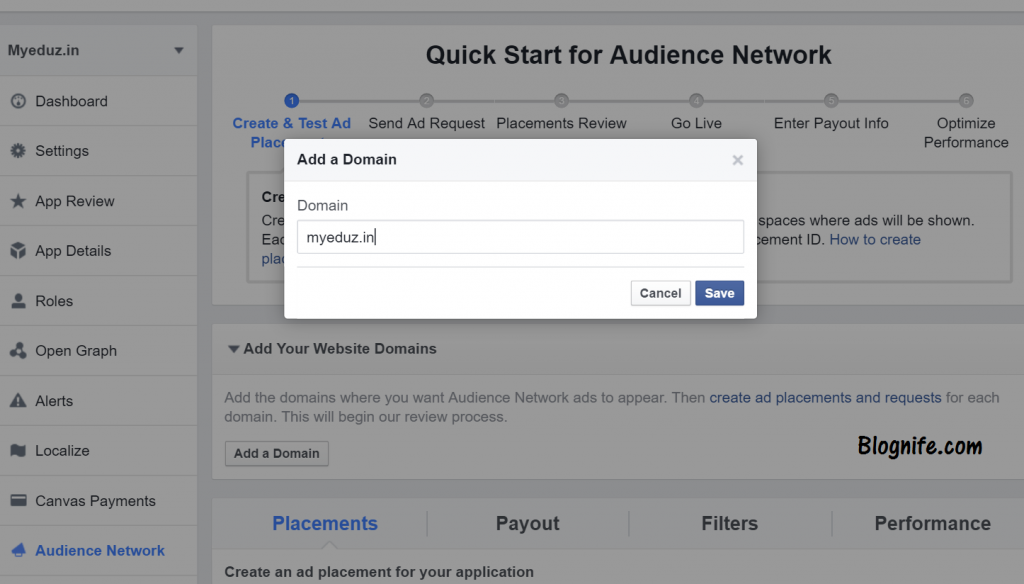Click the Enter Payout Info step label

click(831, 123)
